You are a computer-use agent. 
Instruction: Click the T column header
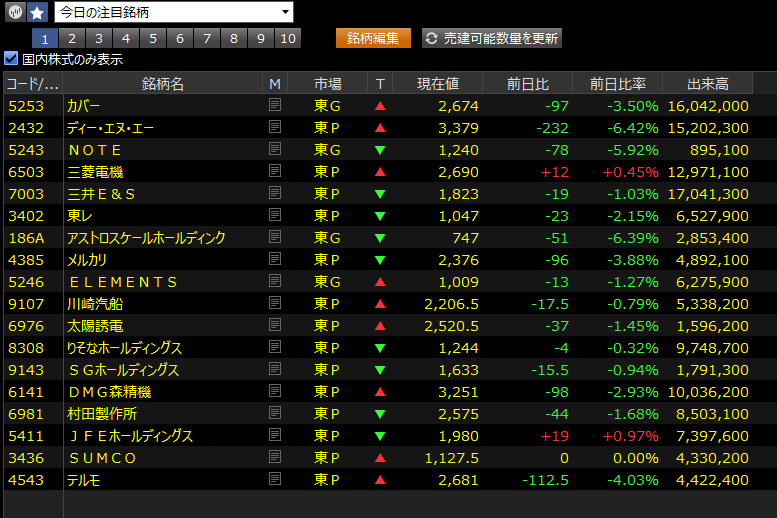tap(380, 83)
